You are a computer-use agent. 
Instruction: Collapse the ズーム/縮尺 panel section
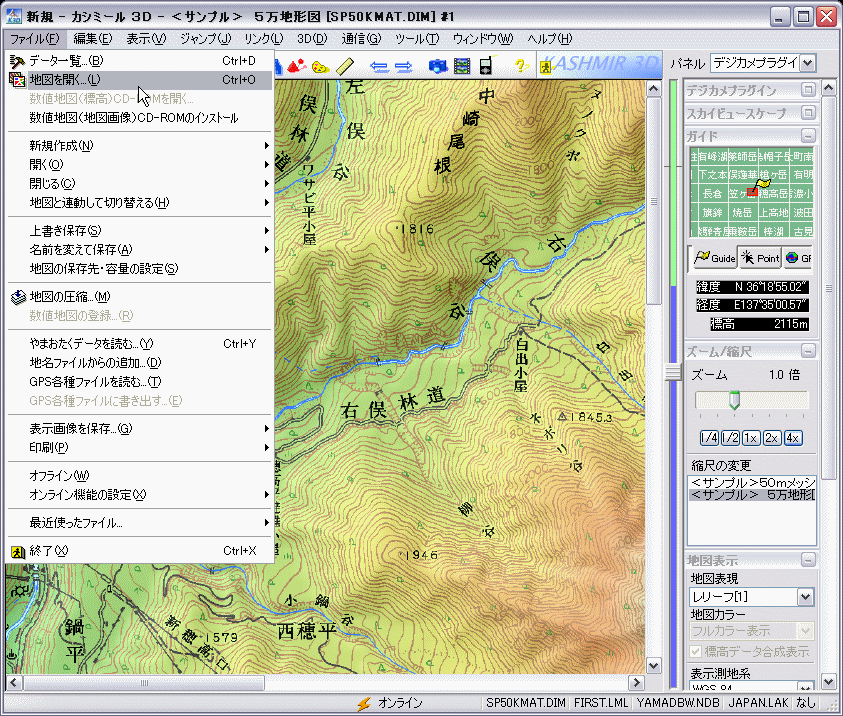click(x=808, y=352)
